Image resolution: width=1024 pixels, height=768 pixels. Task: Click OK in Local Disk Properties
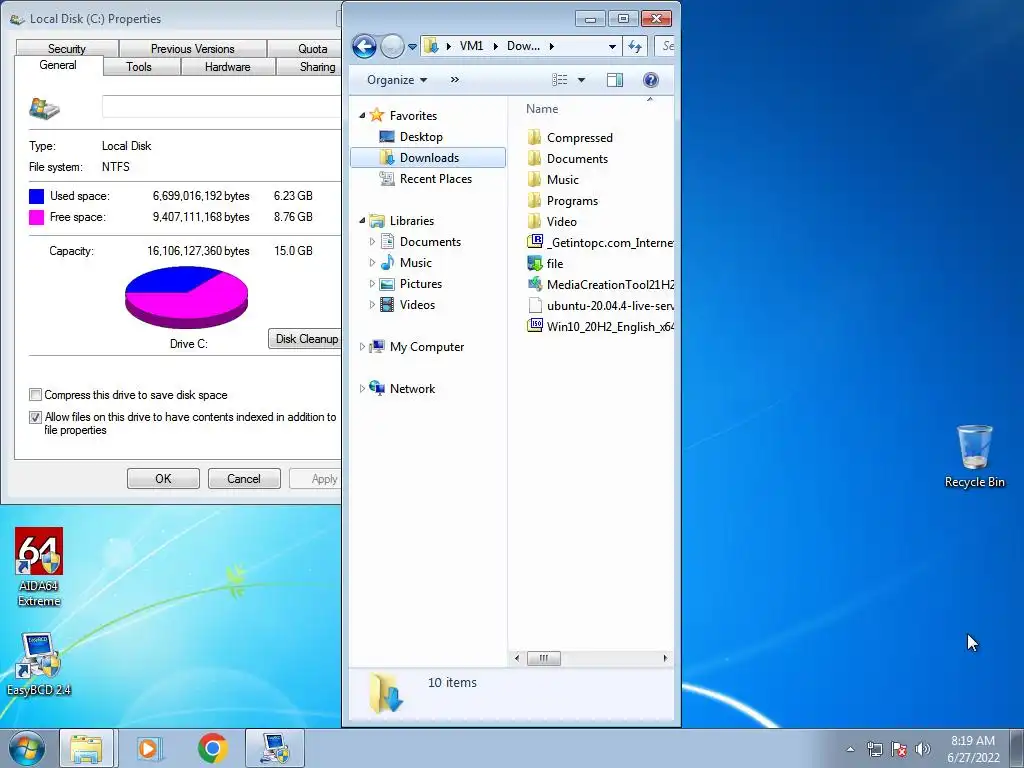click(163, 479)
